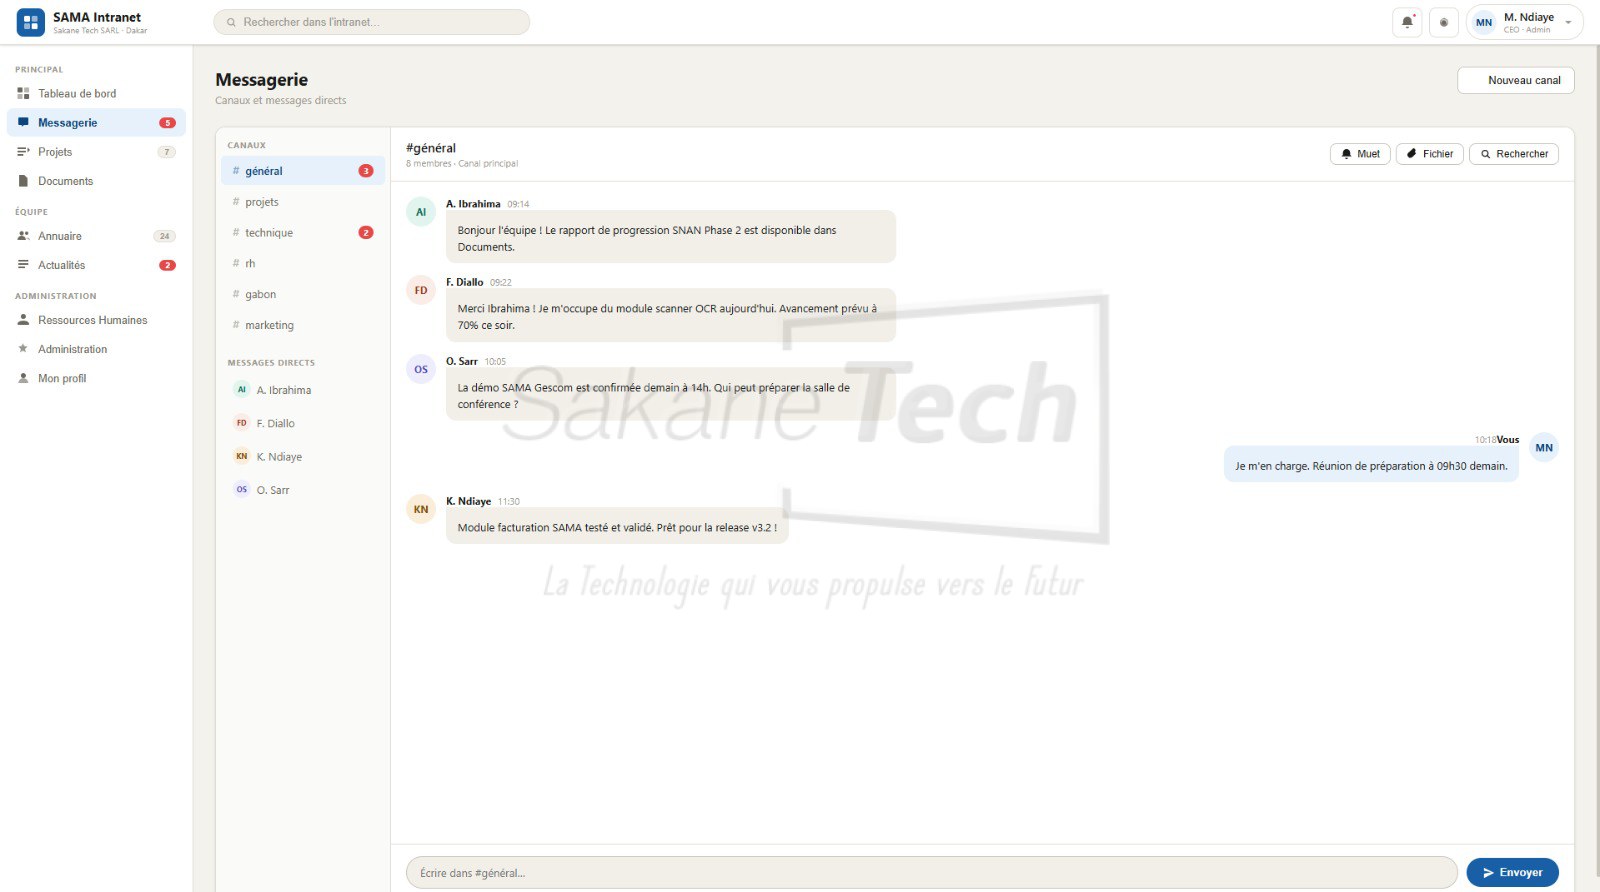1600x892 pixels.
Task: Open Annuaire in the sidebar
Action: click(x=96, y=236)
